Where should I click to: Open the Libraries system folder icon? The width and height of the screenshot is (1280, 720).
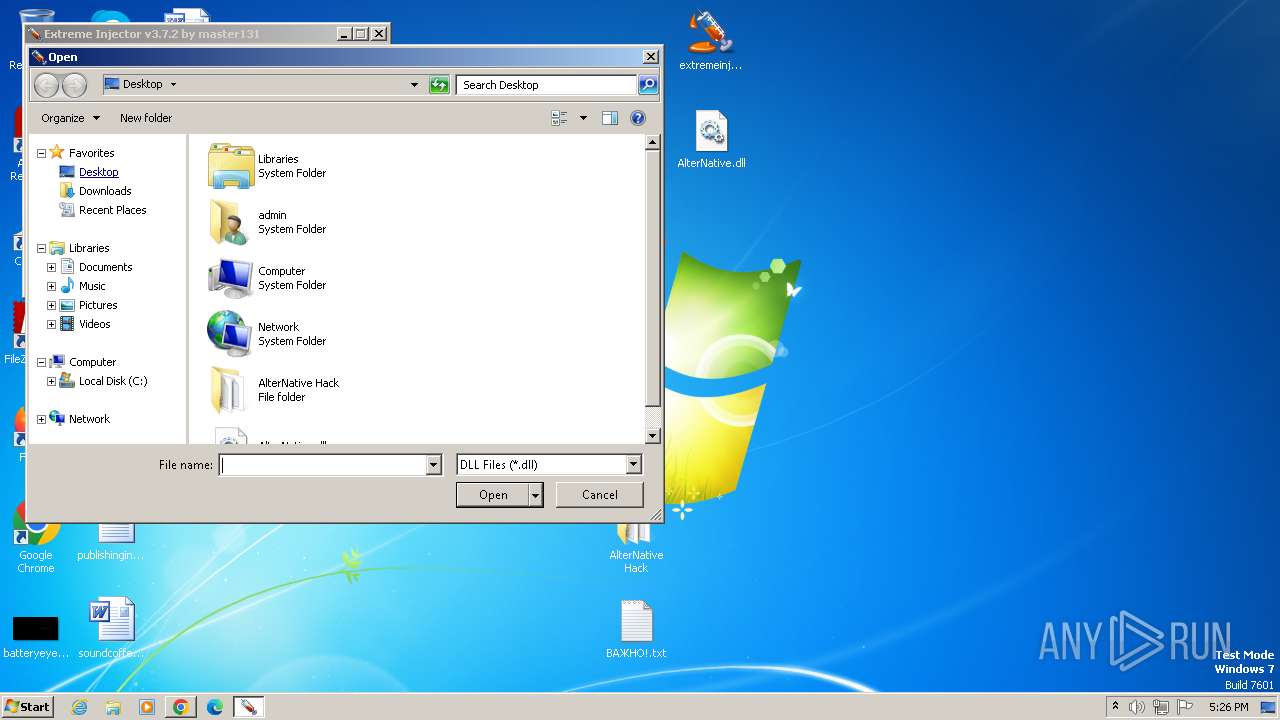click(x=231, y=166)
